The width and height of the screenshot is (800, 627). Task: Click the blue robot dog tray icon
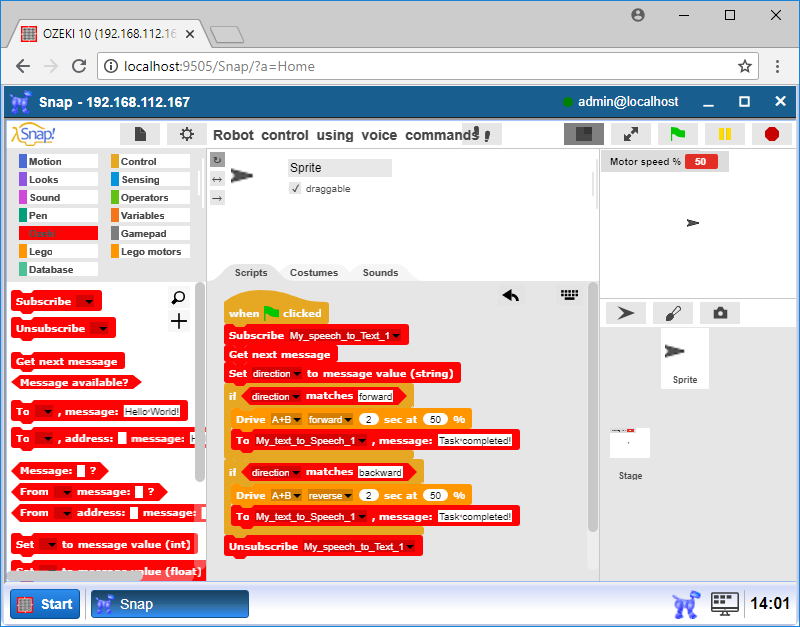[x=686, y=604]
